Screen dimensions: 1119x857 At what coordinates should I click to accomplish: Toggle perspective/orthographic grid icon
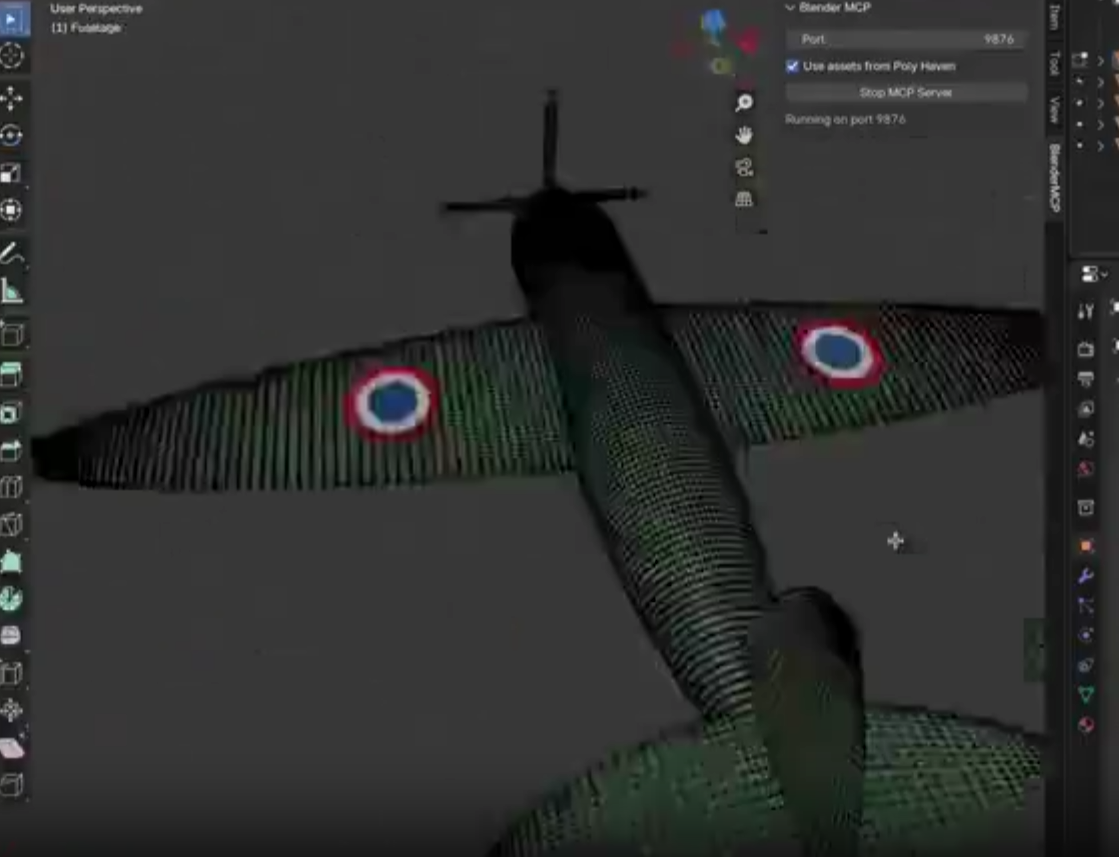[744, 199]
